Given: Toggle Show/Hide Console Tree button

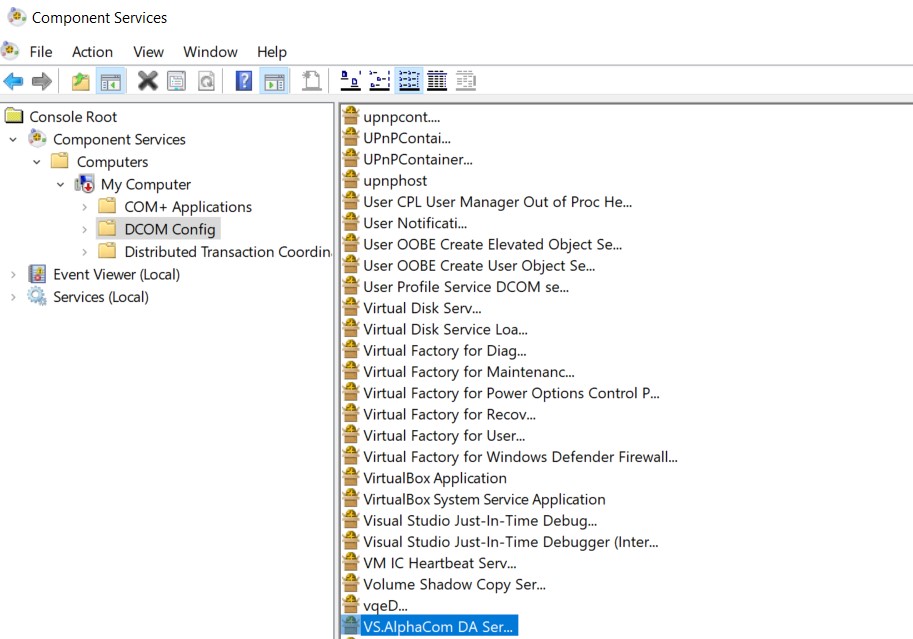Looking at the screenshot, I should click(x=111, y=81).
